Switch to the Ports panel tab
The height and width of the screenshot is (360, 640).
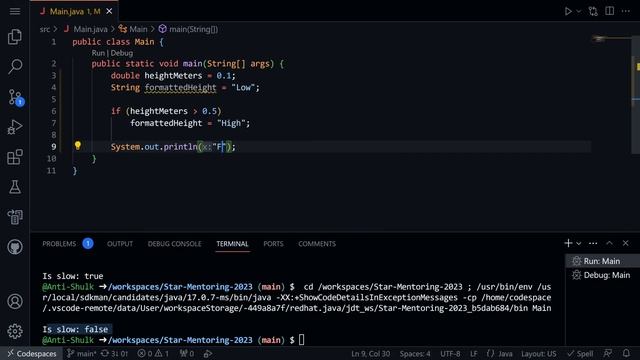(273, 244)
